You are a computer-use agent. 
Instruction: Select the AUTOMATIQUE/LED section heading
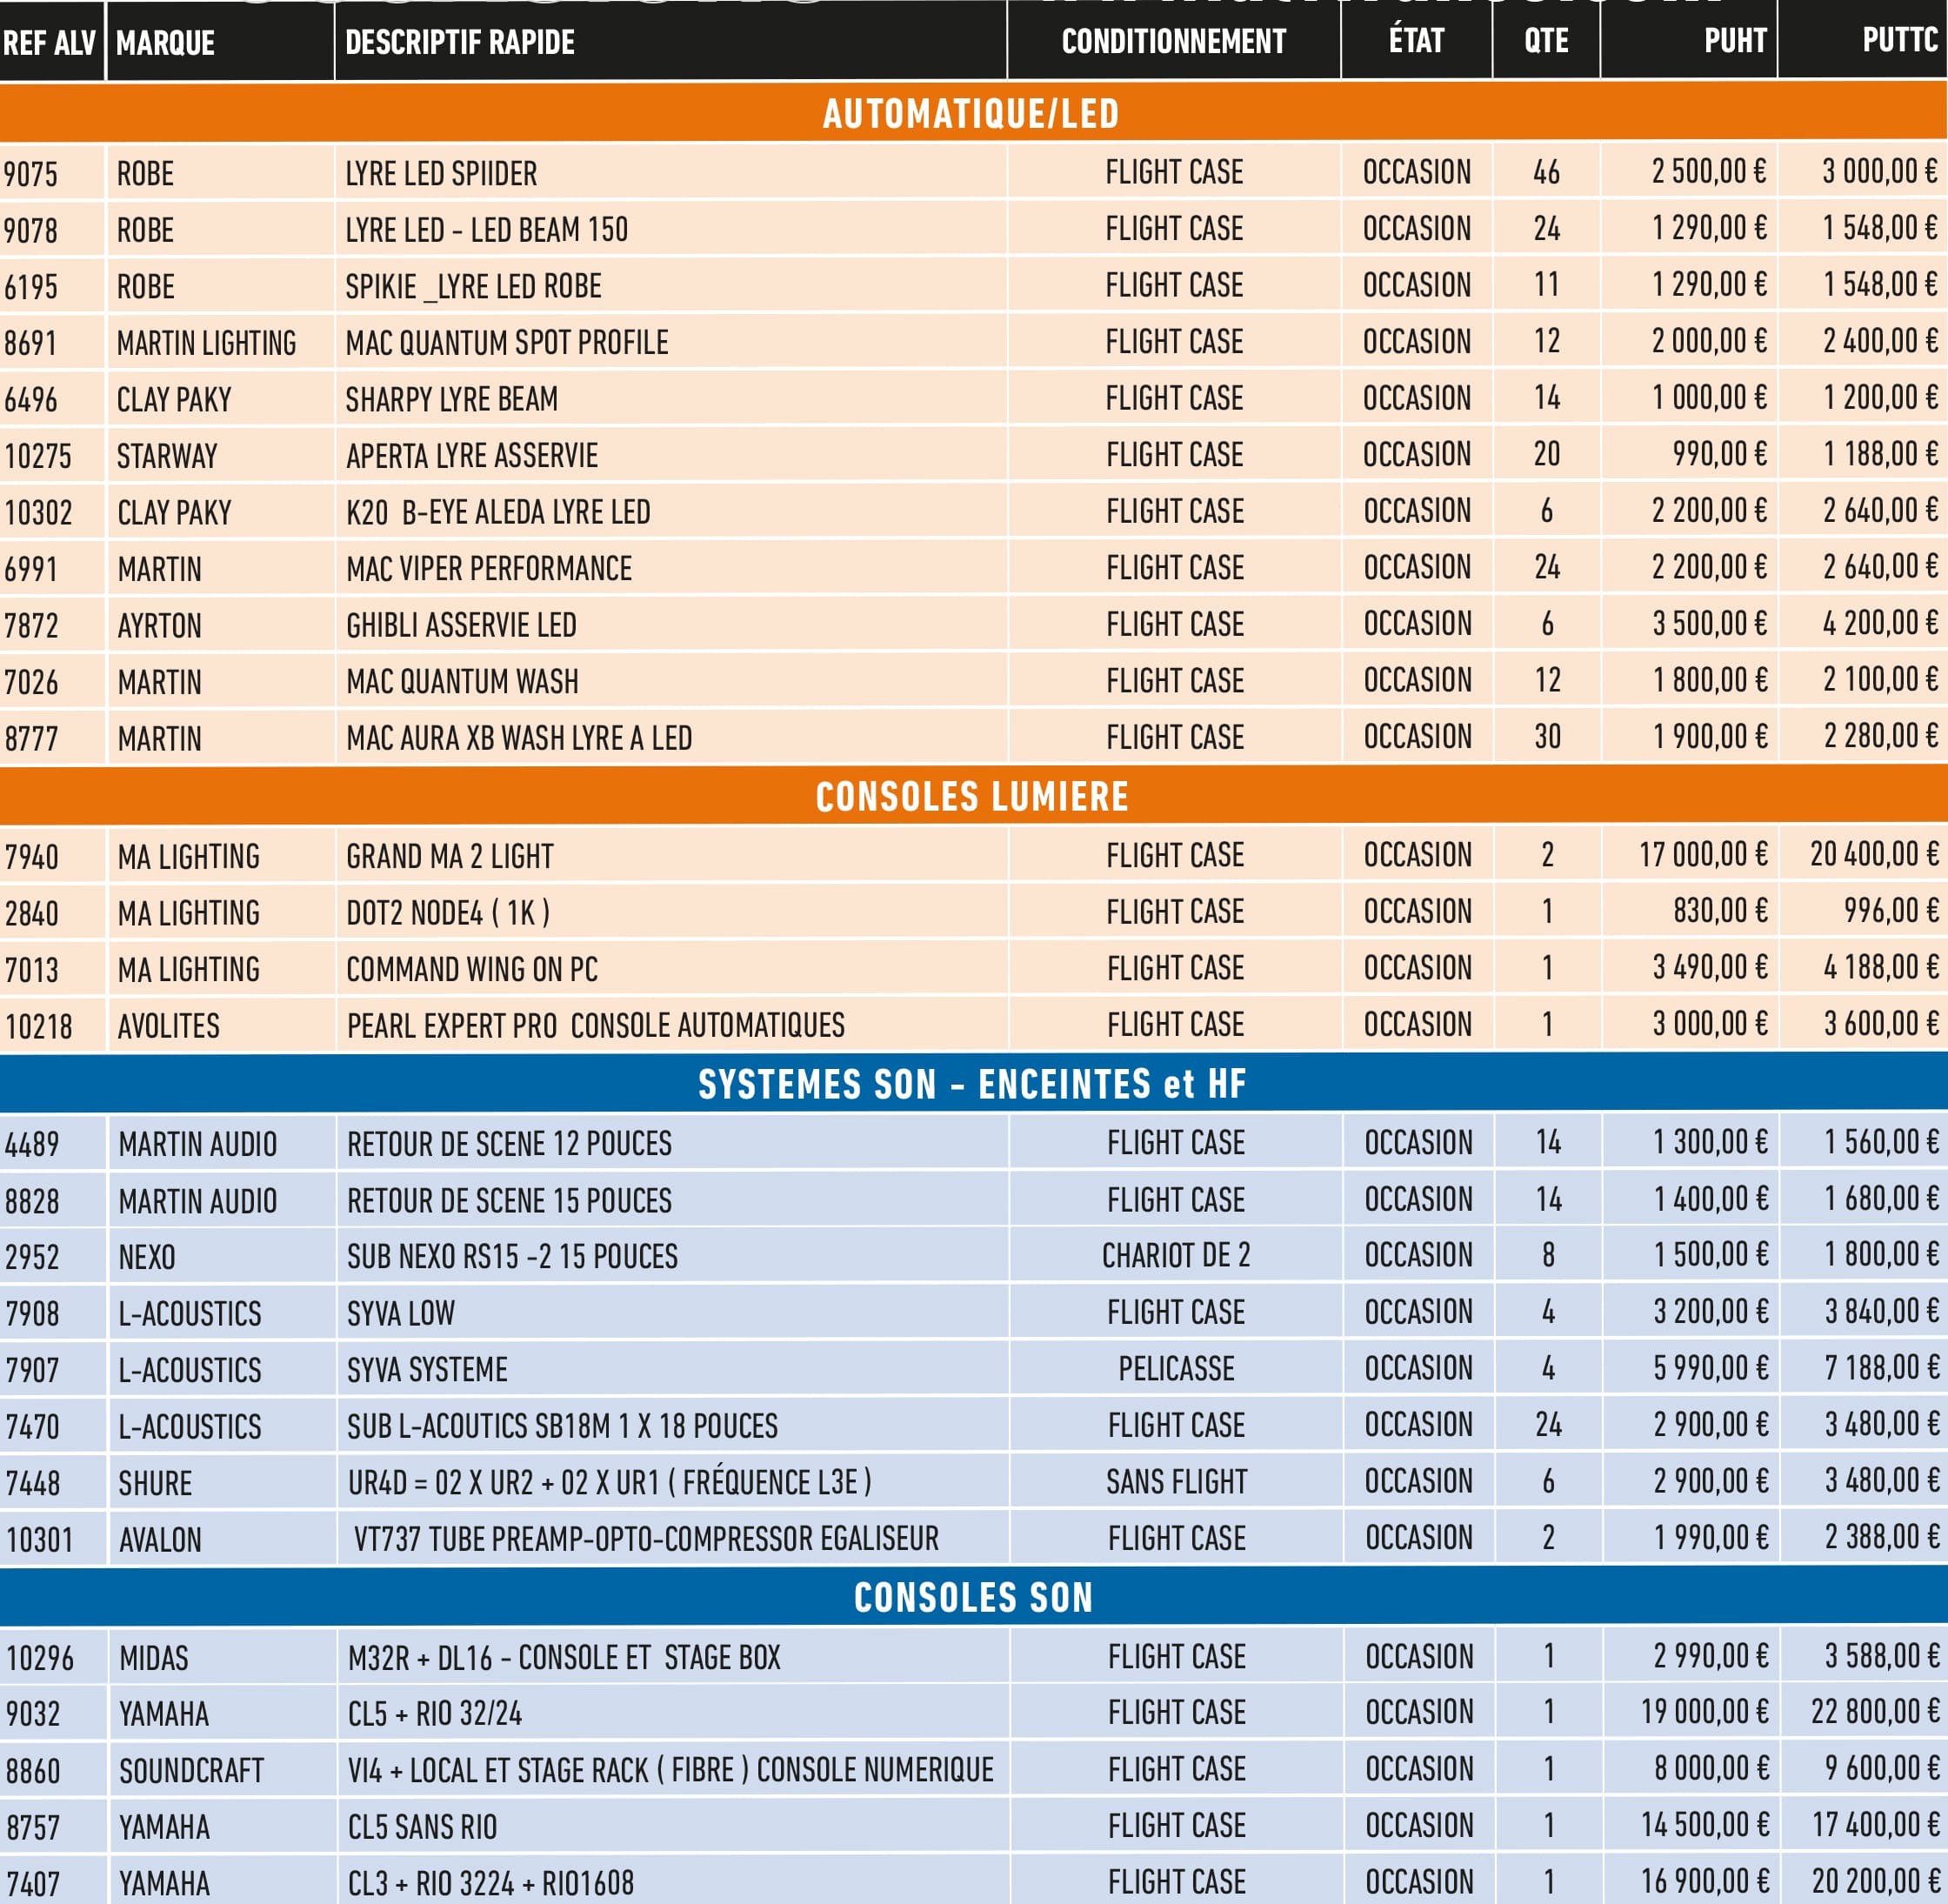[971, 113]
